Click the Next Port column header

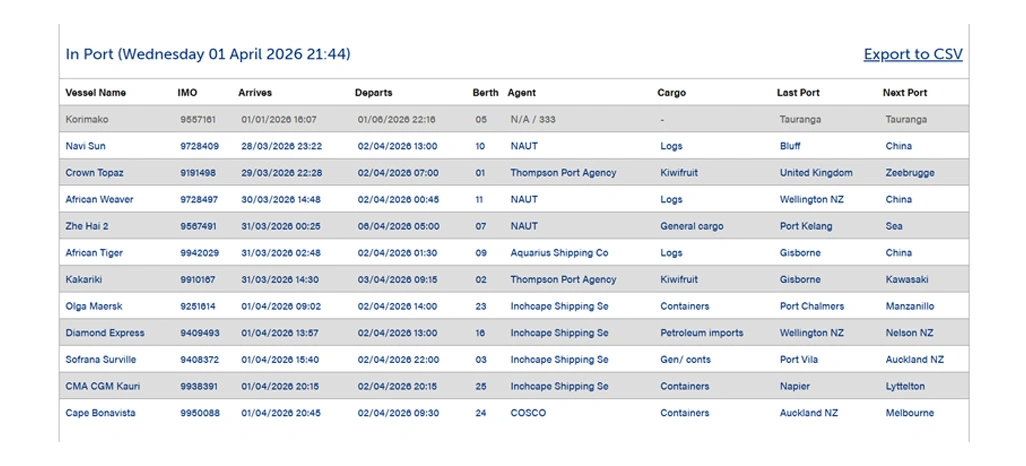pos(904,93)
